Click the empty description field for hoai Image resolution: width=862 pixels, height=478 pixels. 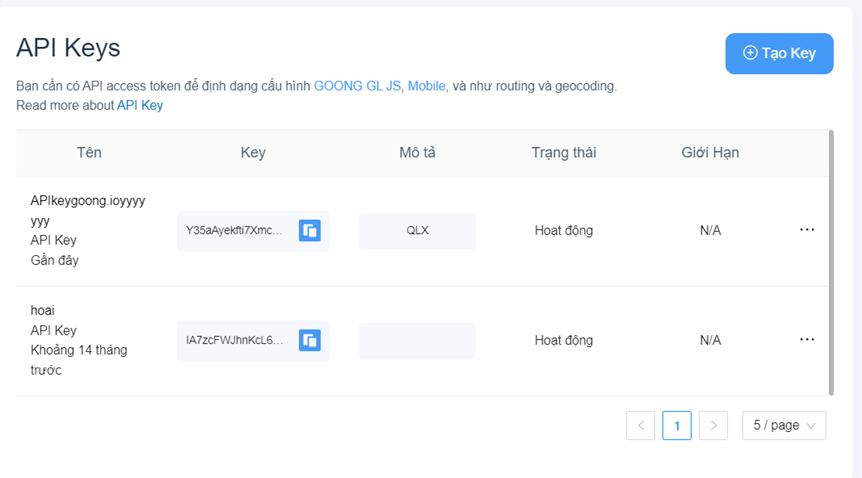(417, 340)
